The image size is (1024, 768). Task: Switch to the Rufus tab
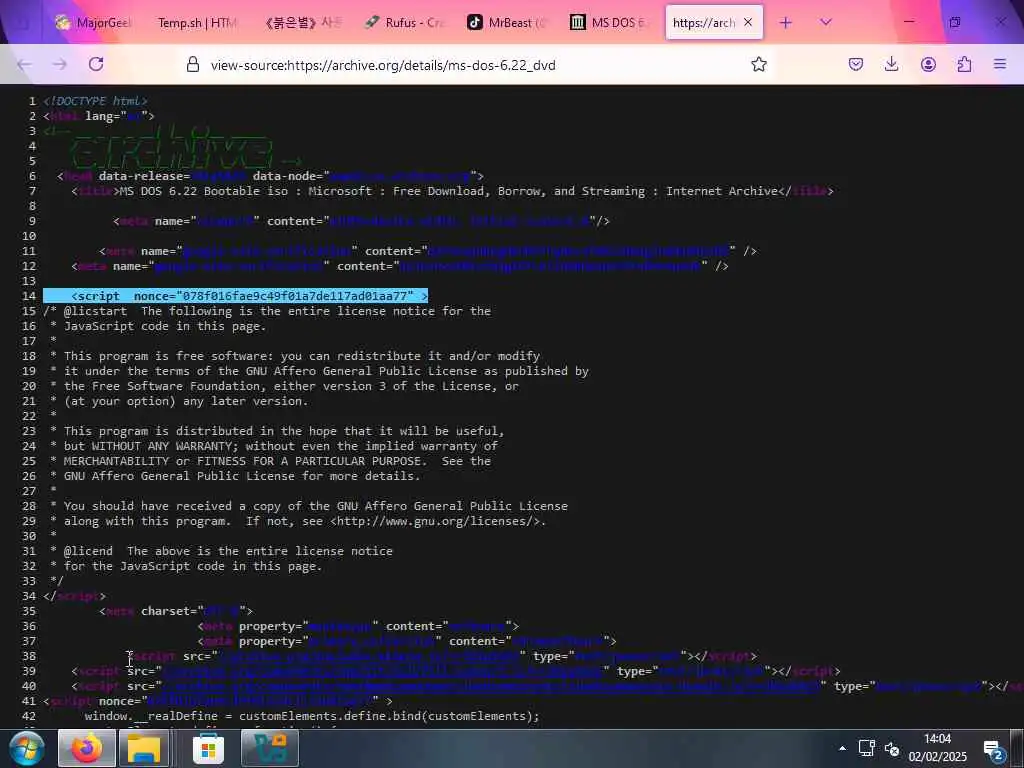tap(405, 23)
